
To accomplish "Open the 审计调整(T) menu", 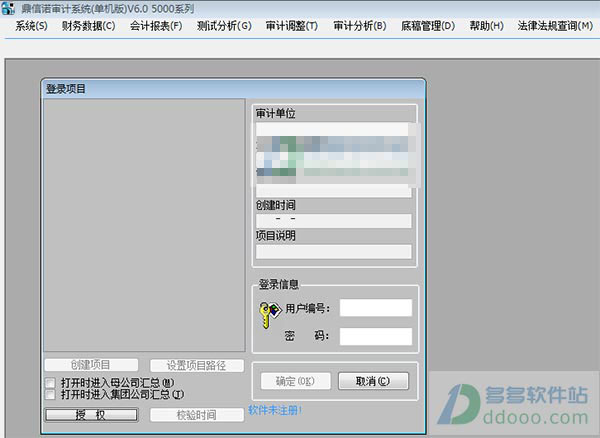I will point(292,26).
